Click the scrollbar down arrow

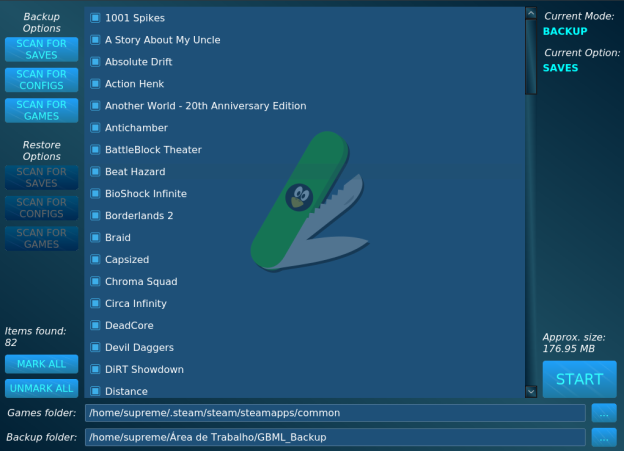pyautogui.click(x=531, y=391)
